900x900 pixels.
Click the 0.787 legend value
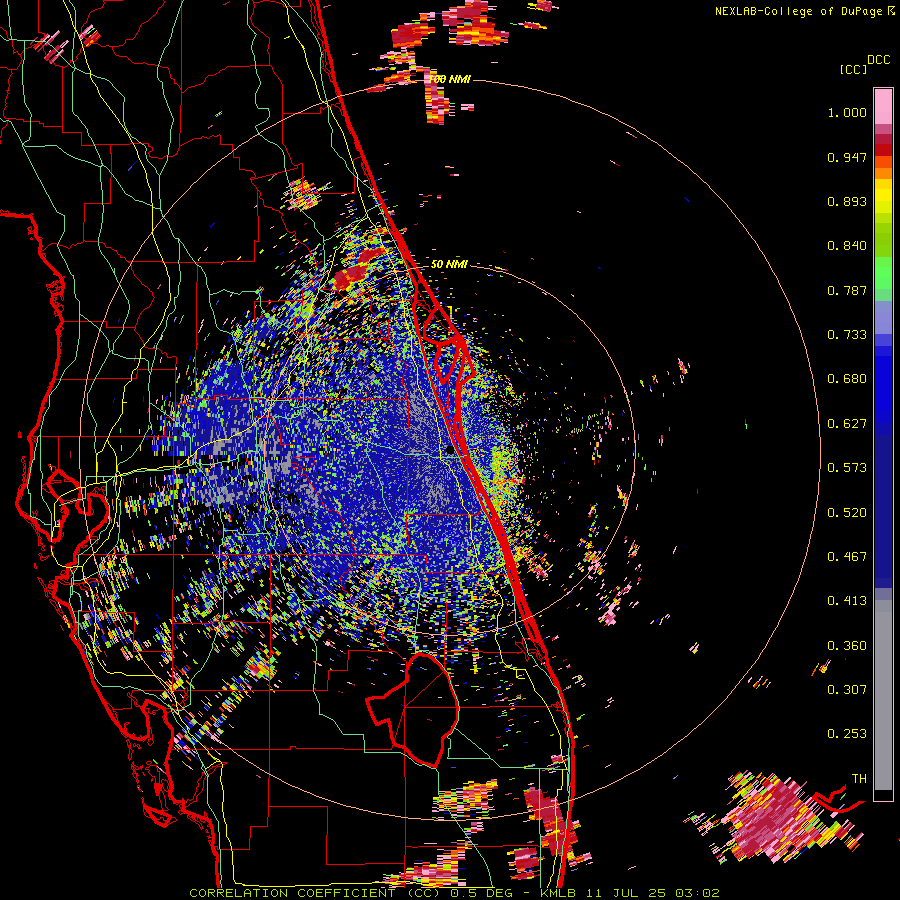[847, 290]
